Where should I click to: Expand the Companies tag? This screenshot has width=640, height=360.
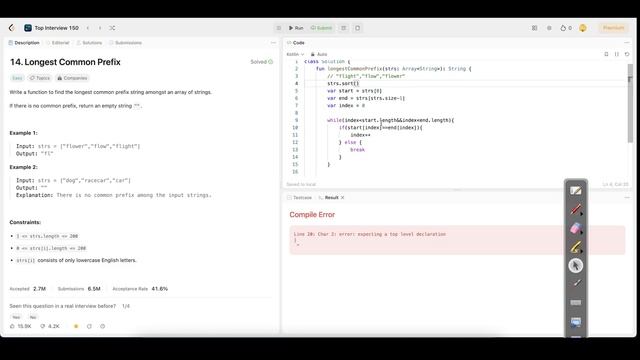72,78
